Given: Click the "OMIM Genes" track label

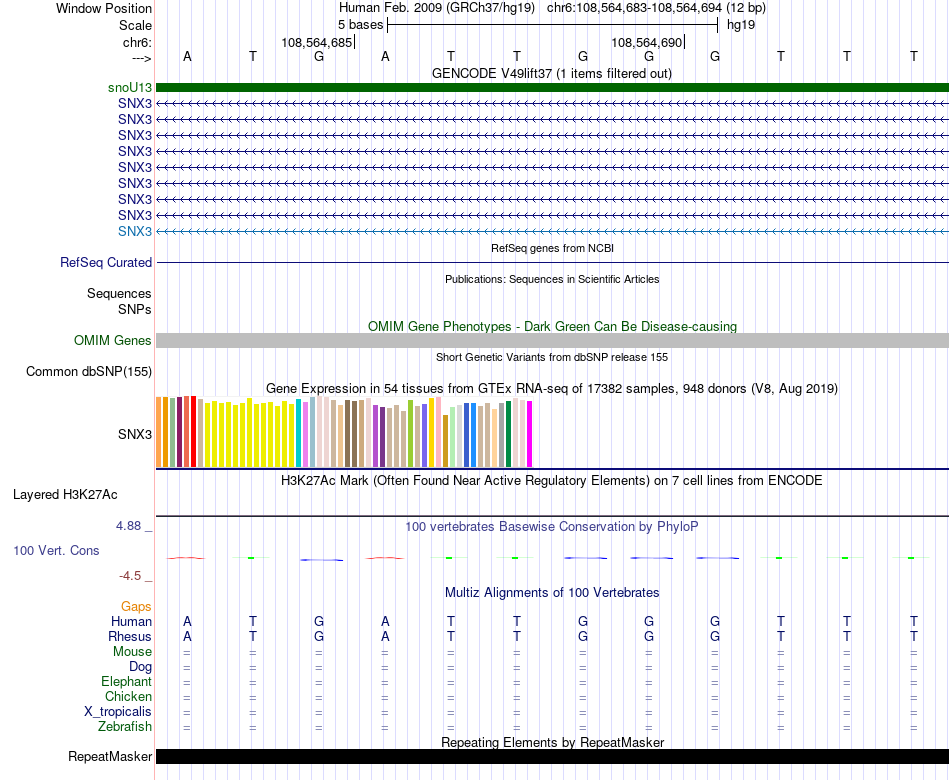Looking at the screenshot, I should (112, 341).
